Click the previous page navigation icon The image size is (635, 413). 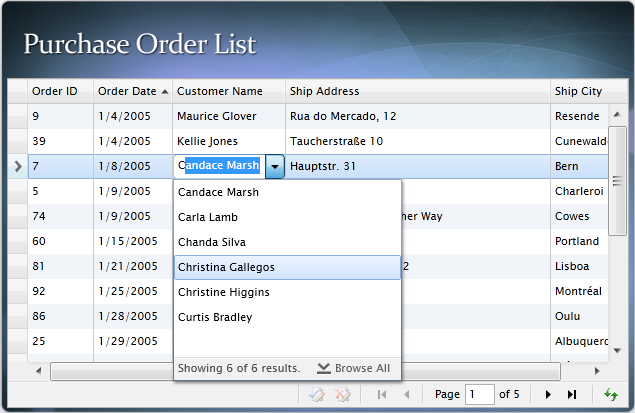(406, 395)
